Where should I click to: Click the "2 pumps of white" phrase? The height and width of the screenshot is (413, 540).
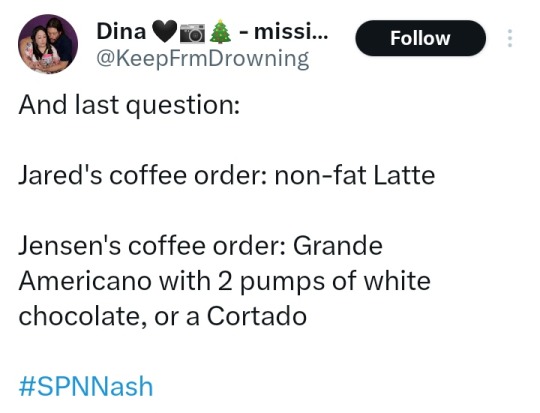pos(324,282)
